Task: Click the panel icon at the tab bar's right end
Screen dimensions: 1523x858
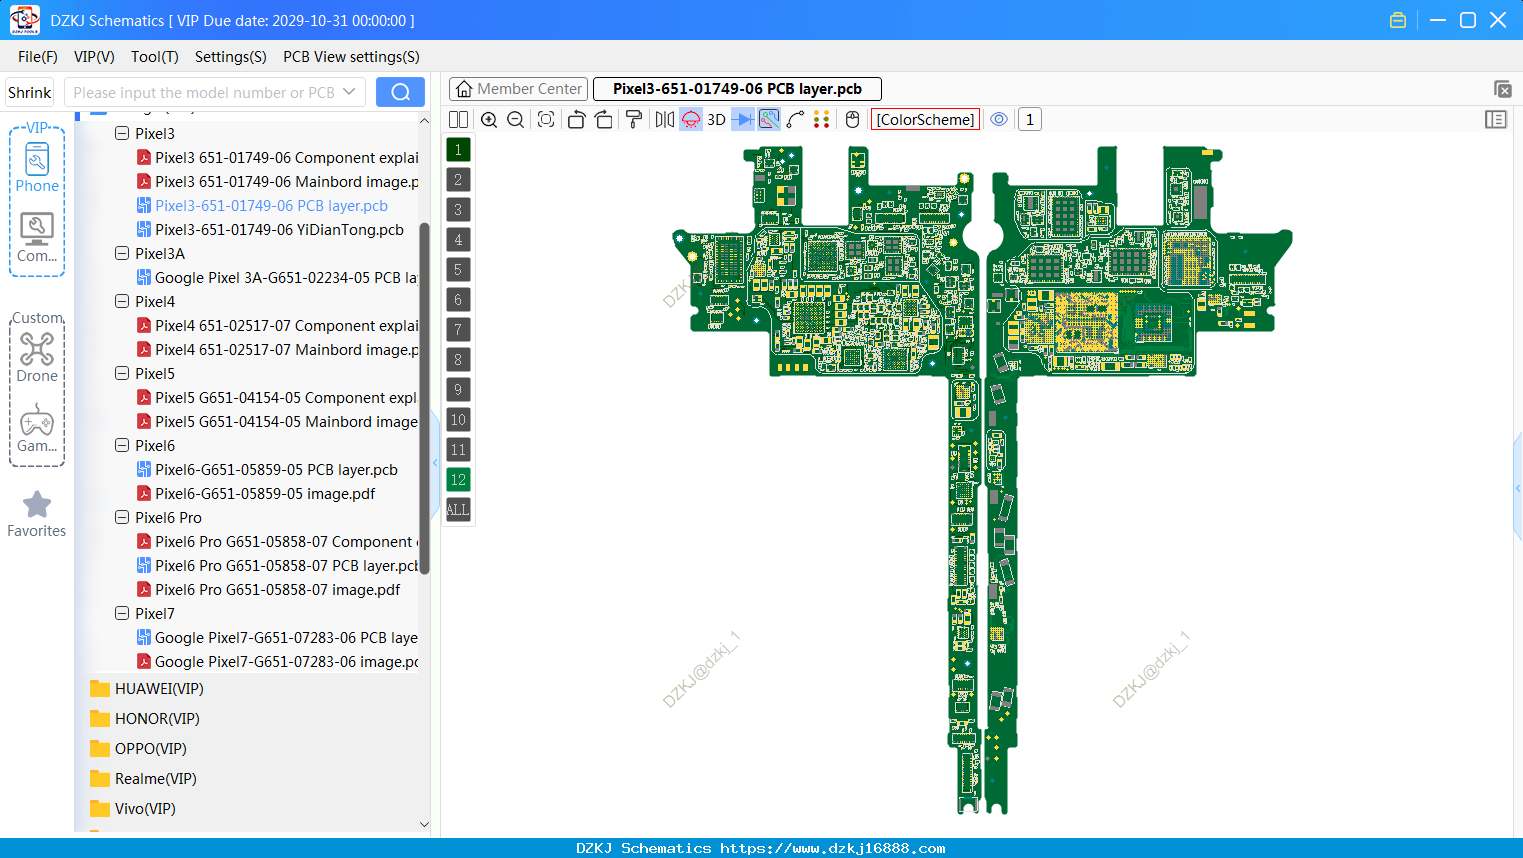Action: 1502,89
